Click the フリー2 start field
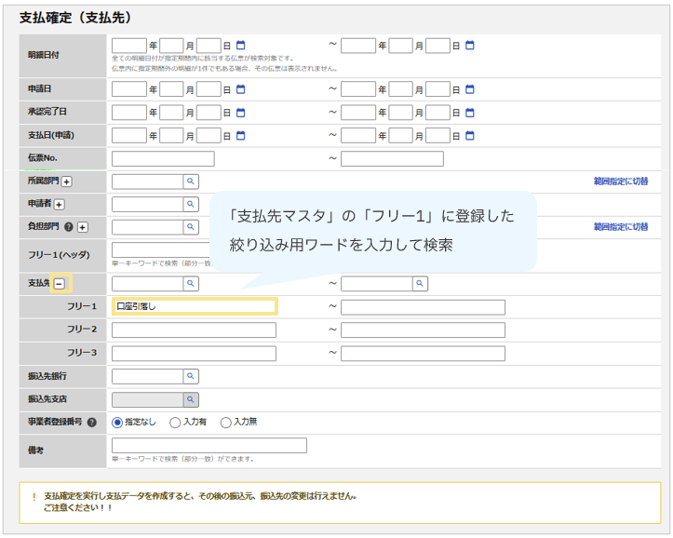673x538 pixels. click(194, 330)
